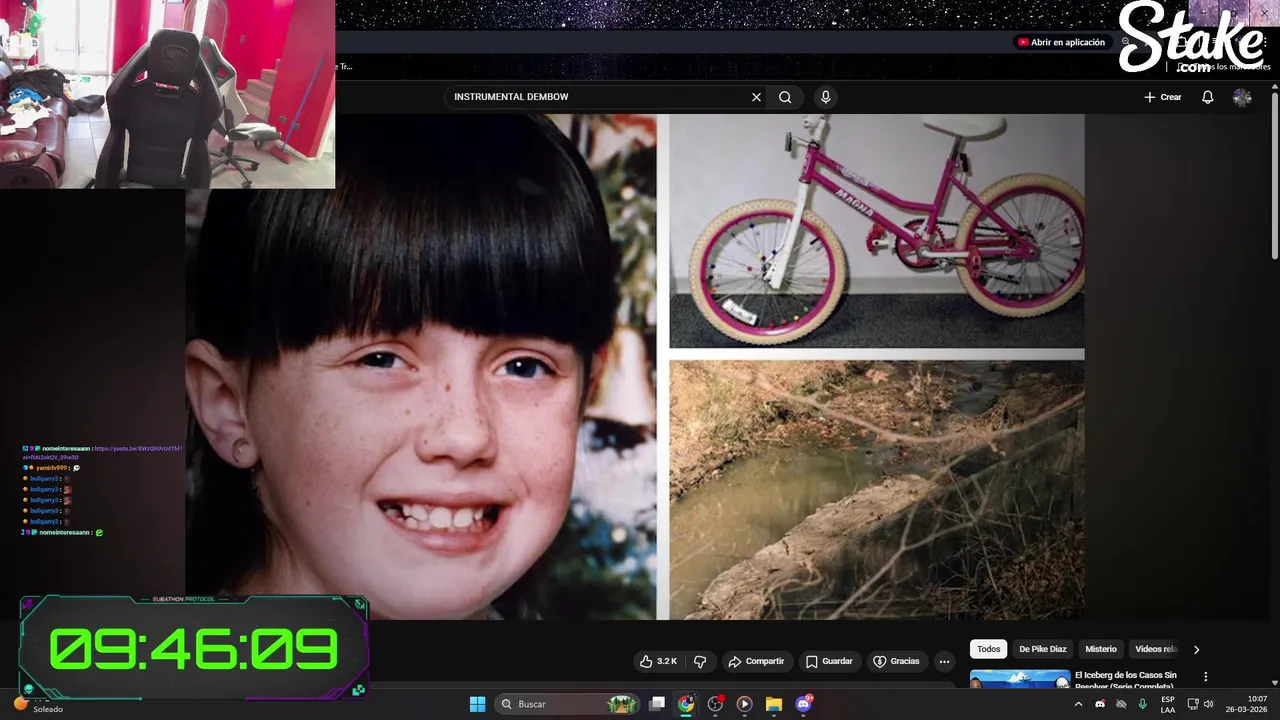Screen dimensions: 1280x720
Task: Select the Todos filter chip
Action: (988, 649)
